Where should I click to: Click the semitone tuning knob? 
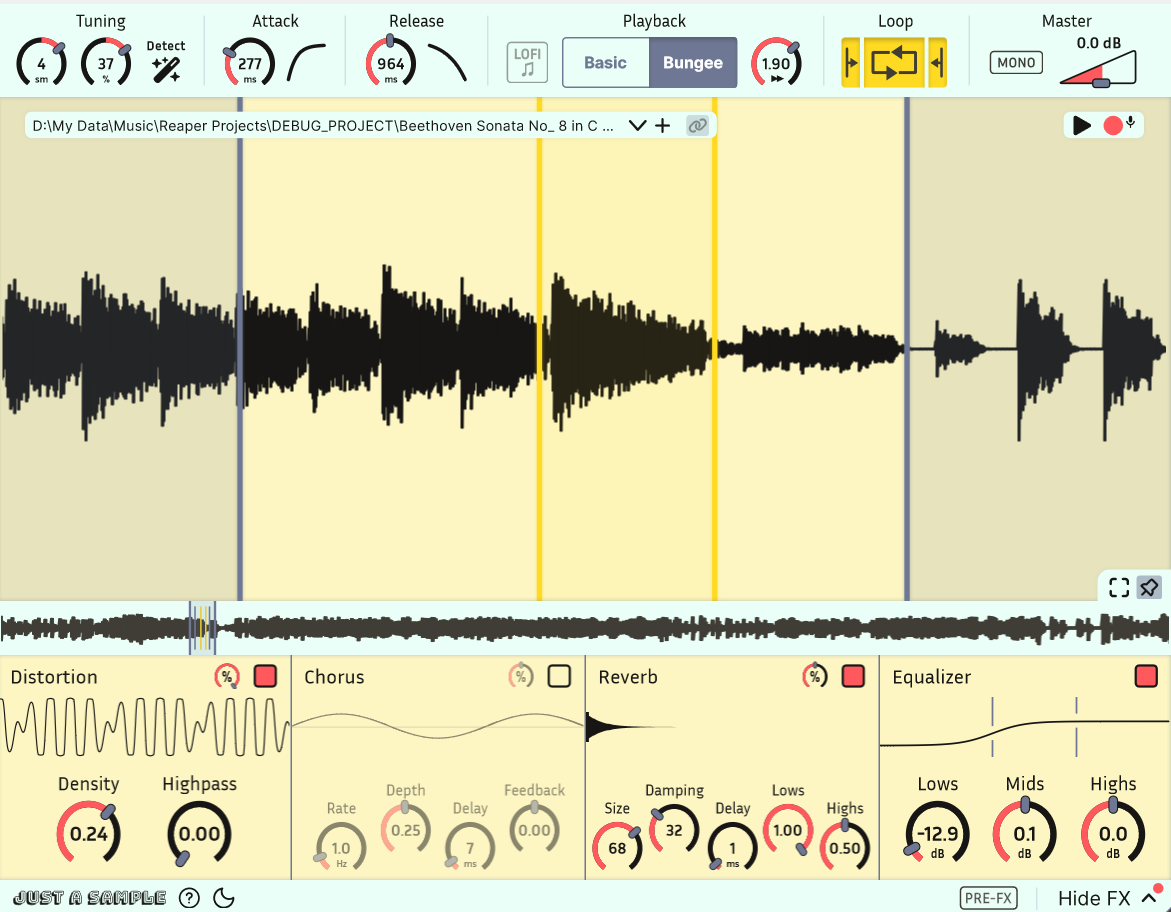(x=41, y=63)
